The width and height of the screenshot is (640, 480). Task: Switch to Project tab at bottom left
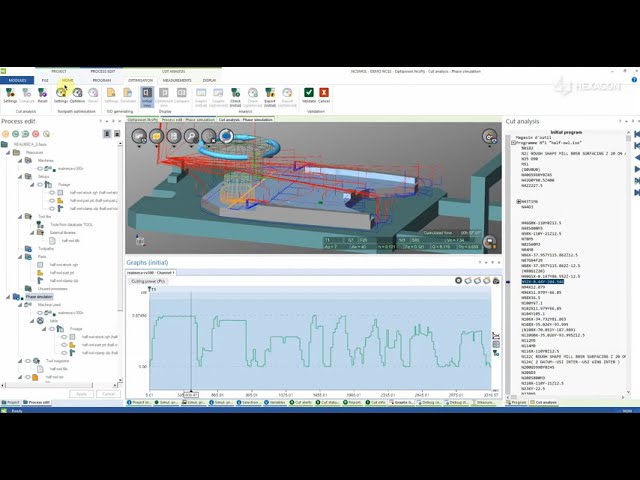(11, 402)
